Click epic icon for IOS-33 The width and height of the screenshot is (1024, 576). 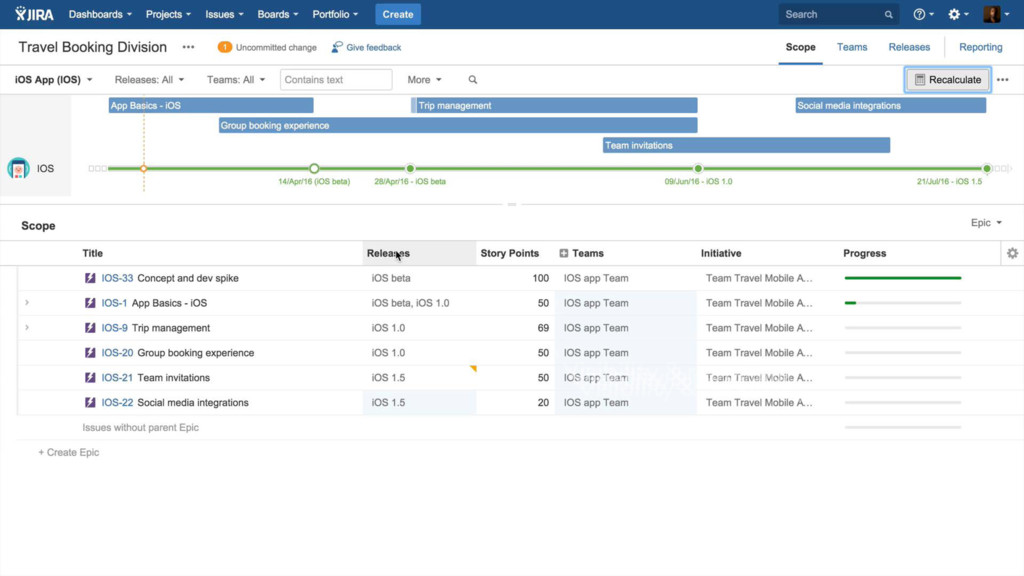90,278
